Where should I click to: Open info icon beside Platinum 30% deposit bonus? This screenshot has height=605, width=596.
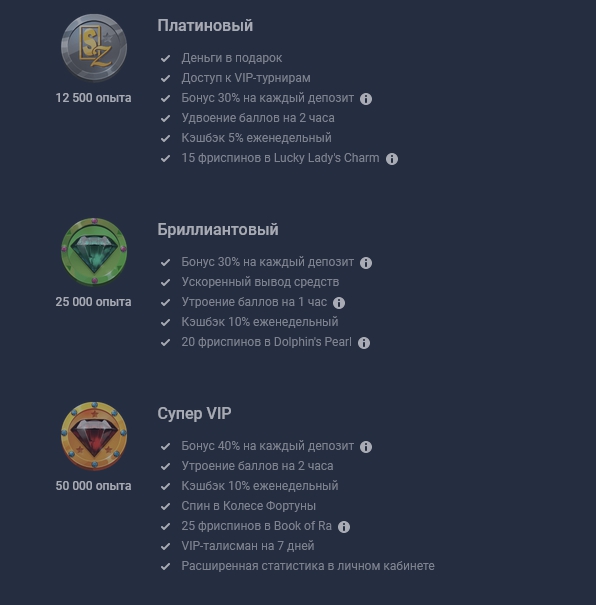(366, 99)
